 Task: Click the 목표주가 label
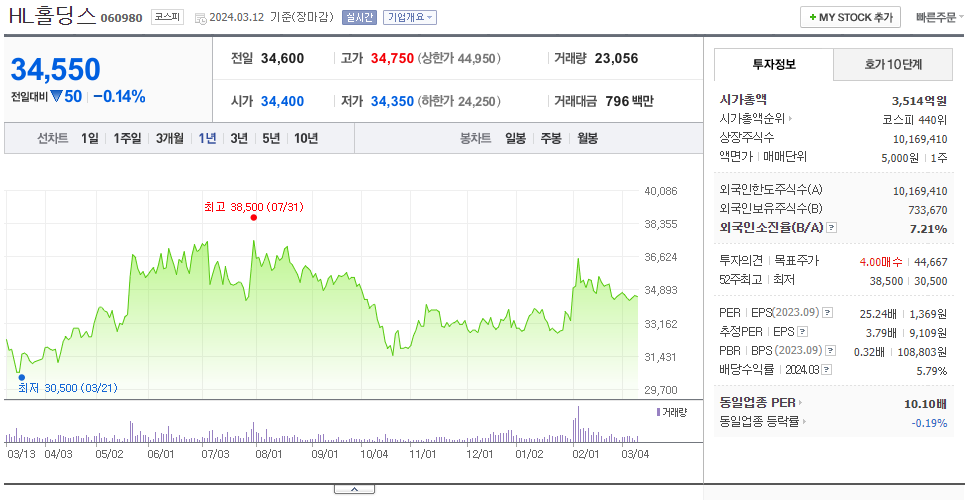796,261
